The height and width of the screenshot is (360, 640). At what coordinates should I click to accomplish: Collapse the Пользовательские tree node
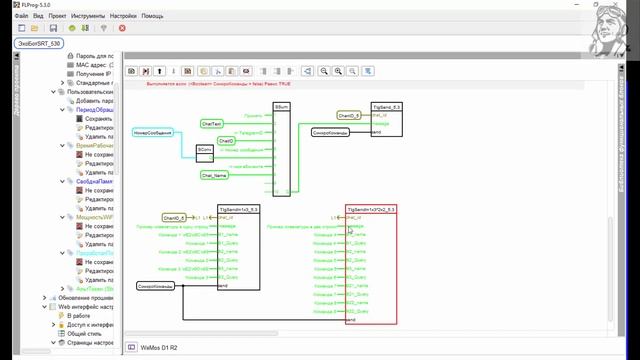[53, 92]
